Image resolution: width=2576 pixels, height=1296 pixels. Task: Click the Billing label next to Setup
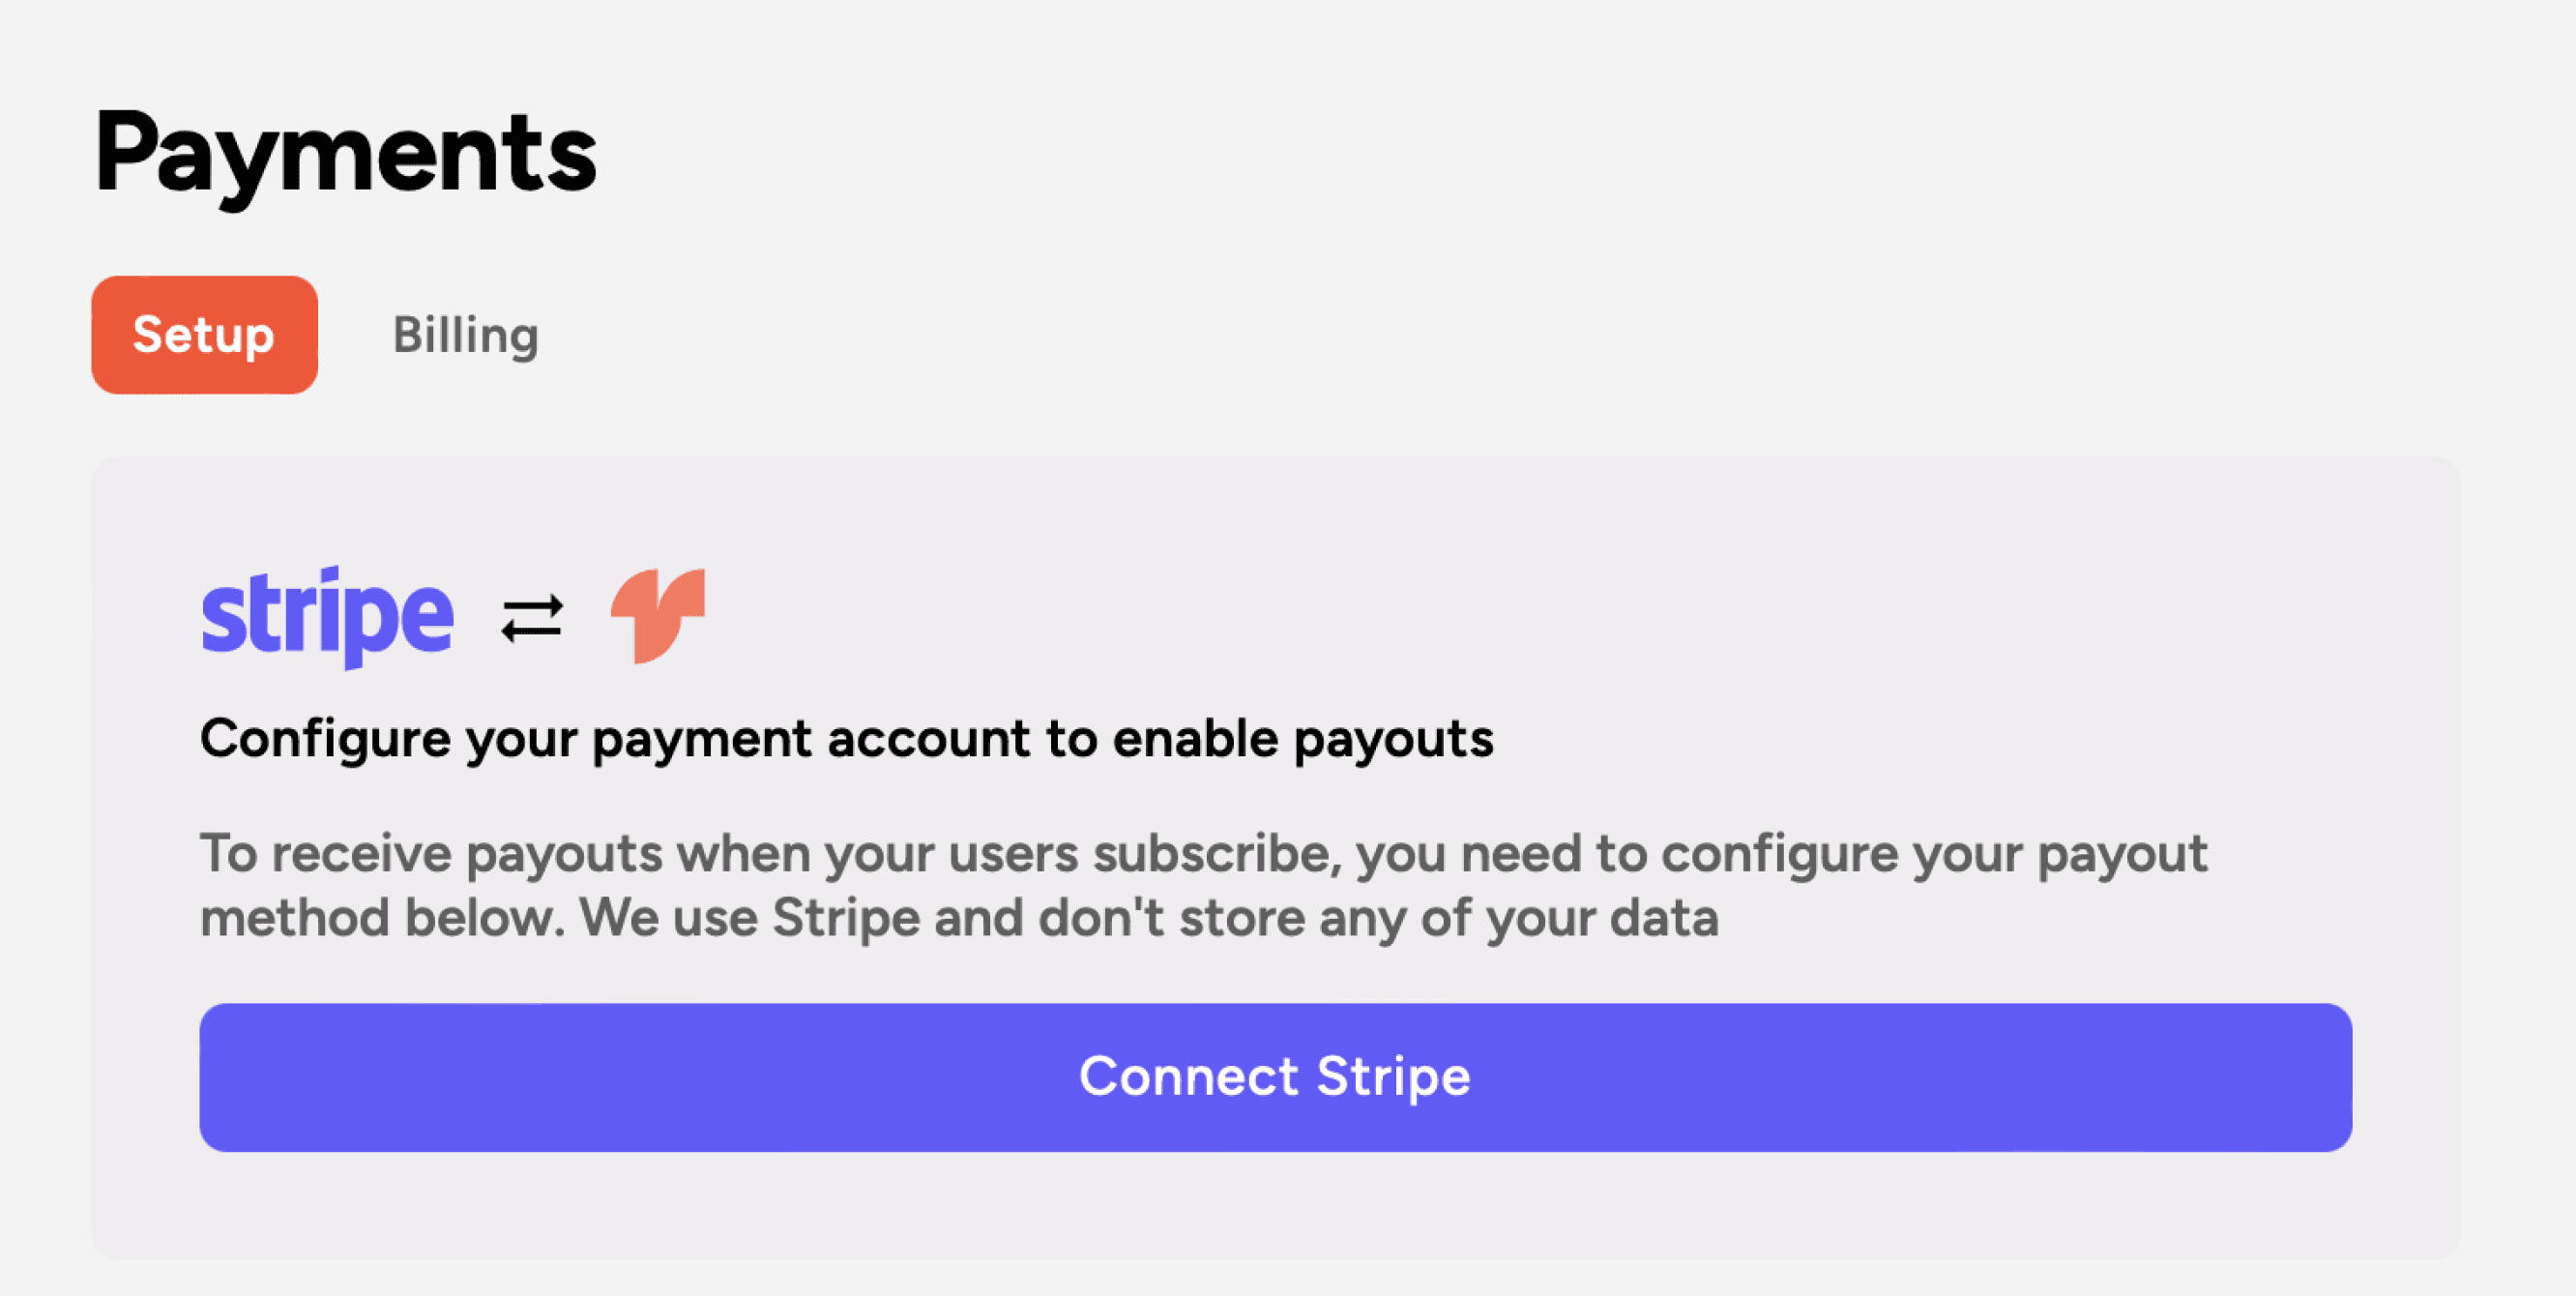[x=466, y=334]
